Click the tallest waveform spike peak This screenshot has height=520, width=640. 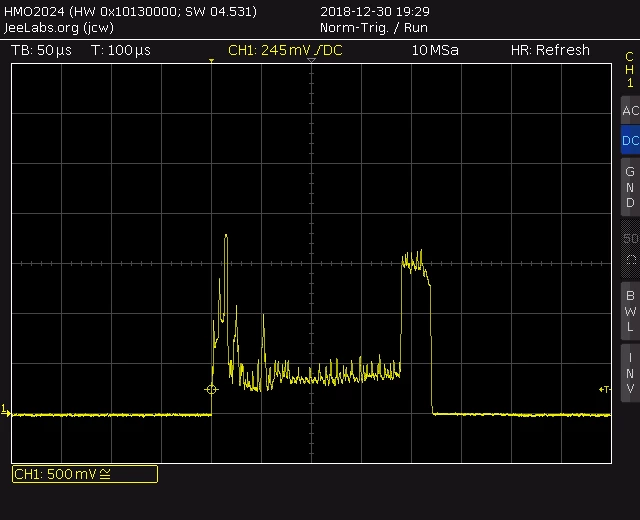tap(226, 236)
